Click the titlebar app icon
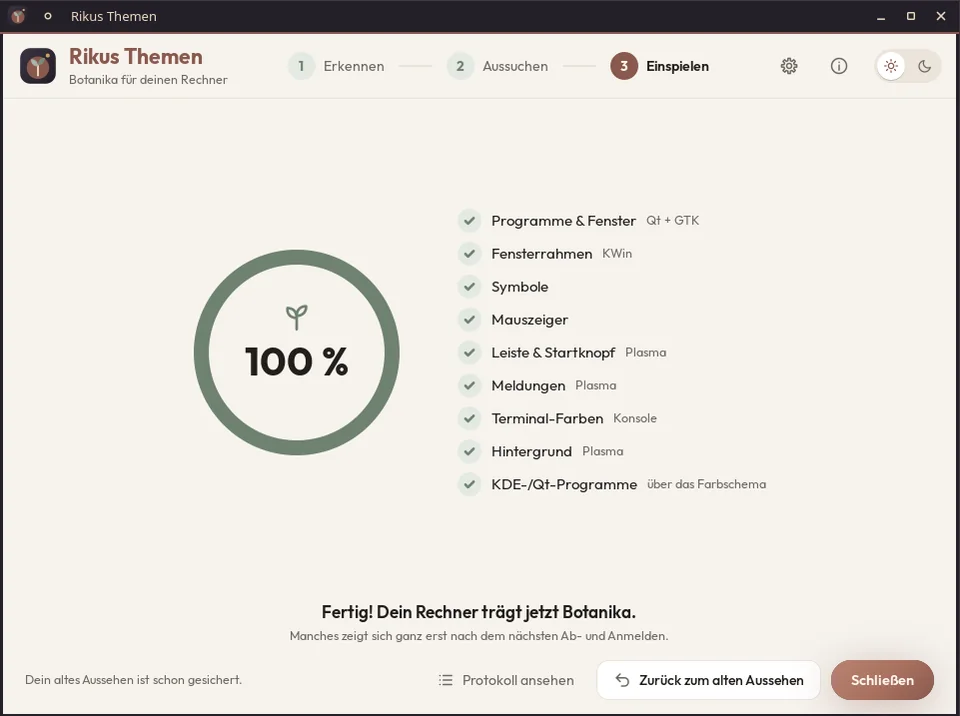This screenshot has width=960, height=716. pos(18,16)
